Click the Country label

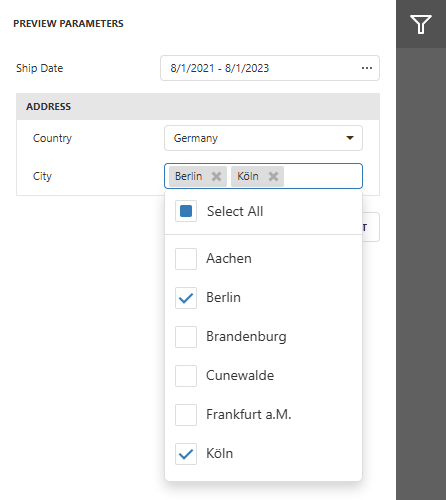pyautogui.click(x=52, y=138)
